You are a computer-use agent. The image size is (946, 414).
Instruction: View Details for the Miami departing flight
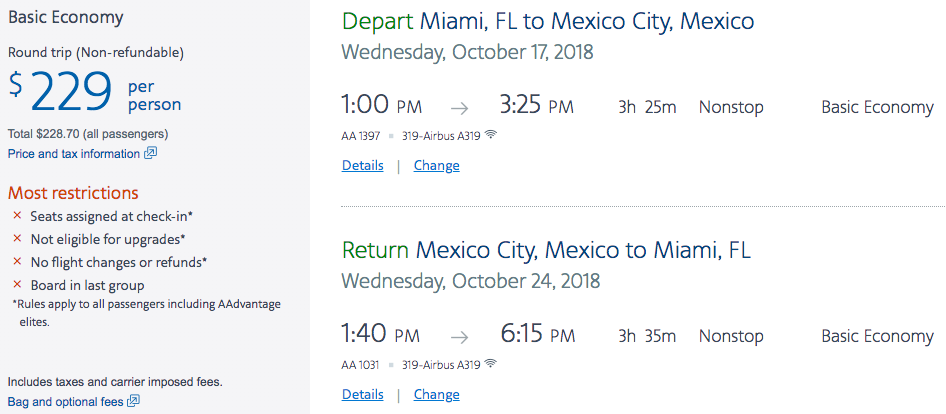coord(362,166)
